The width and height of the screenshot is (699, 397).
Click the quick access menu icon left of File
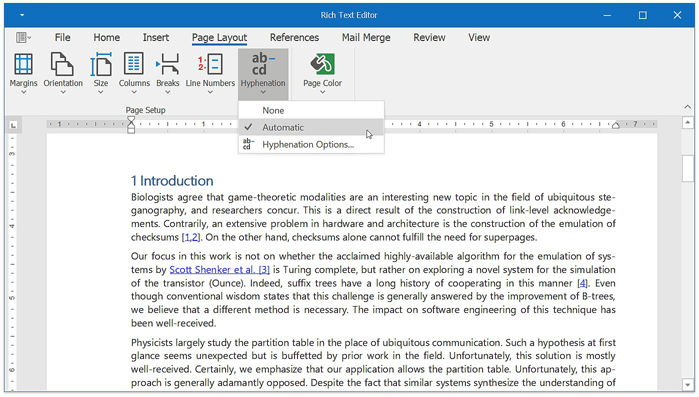[23, 37]
